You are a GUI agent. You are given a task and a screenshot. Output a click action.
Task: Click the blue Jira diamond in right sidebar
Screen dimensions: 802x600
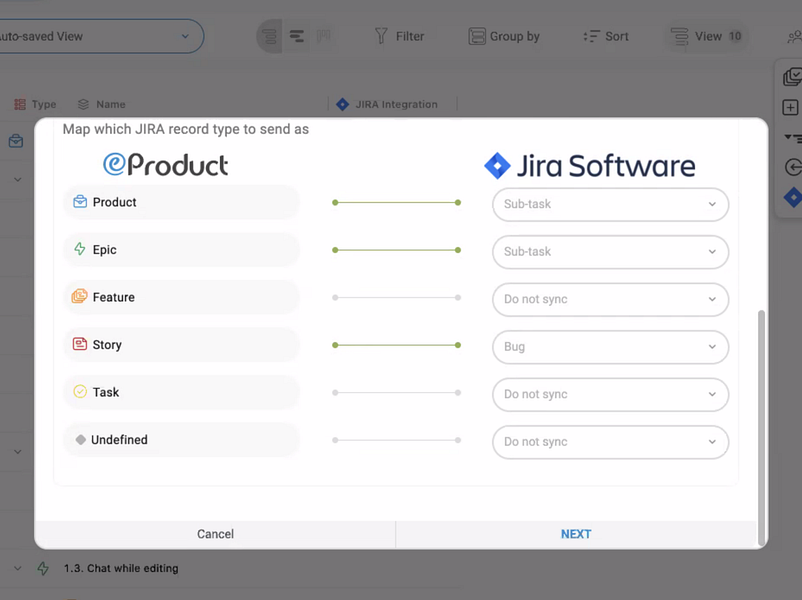pos(793,197)
